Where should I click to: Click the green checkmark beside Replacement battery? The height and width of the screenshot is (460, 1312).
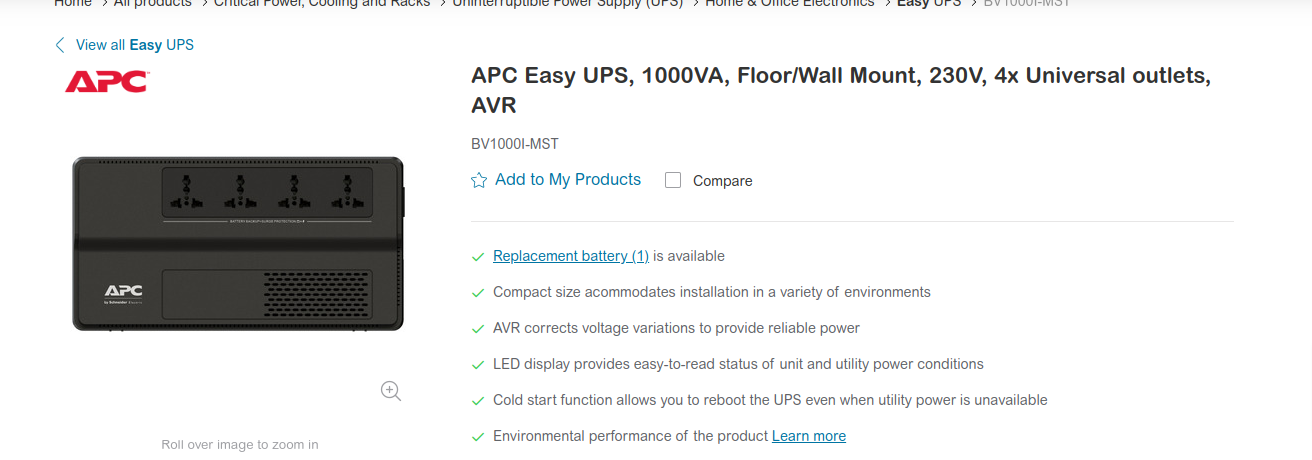click(x=478, y=257)
